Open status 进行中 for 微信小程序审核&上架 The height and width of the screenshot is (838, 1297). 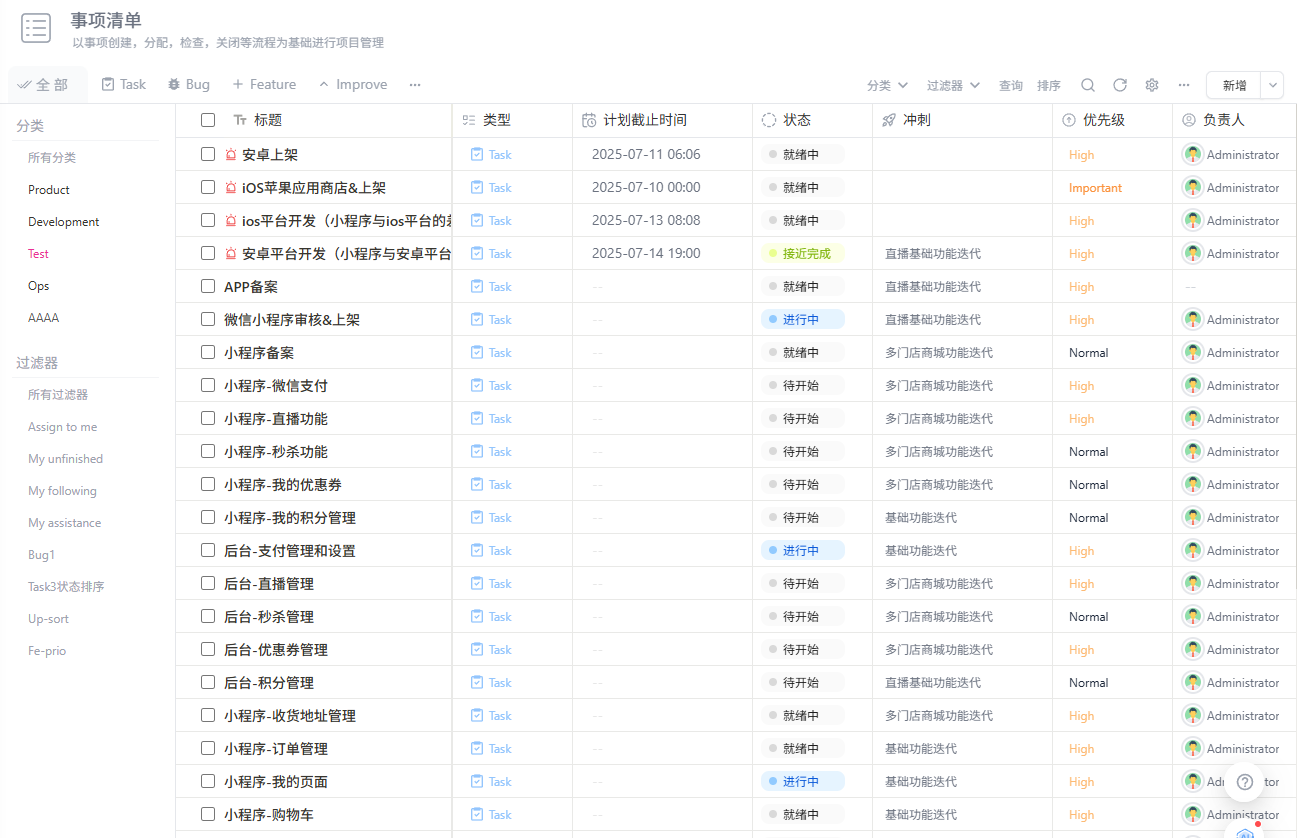(803, 320)
